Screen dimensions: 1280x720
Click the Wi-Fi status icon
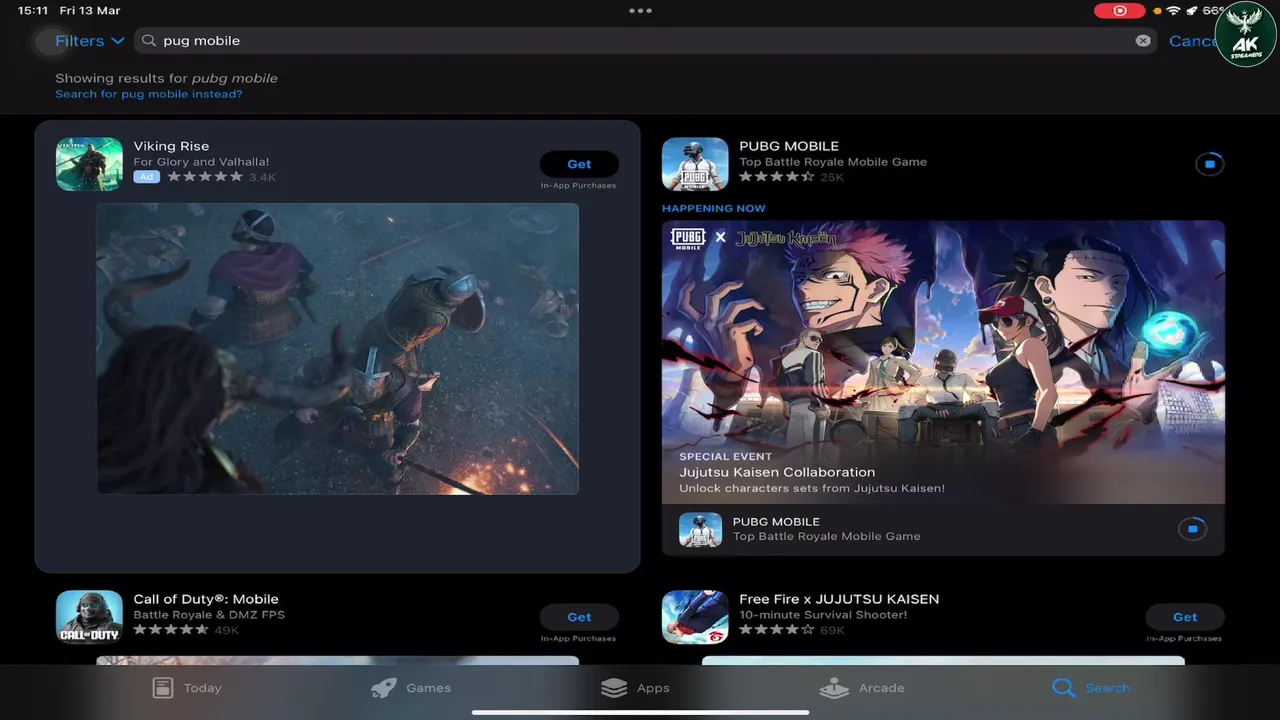[x=1173, y=11]
